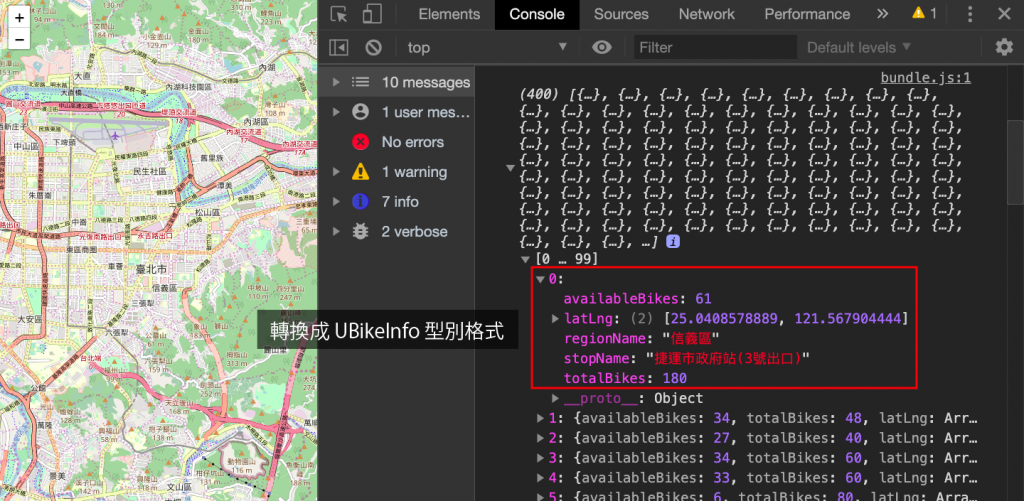The height and width of the screenshot is (501, 1024).
Task: Select regionName '信義區' value
Action: 690,338
